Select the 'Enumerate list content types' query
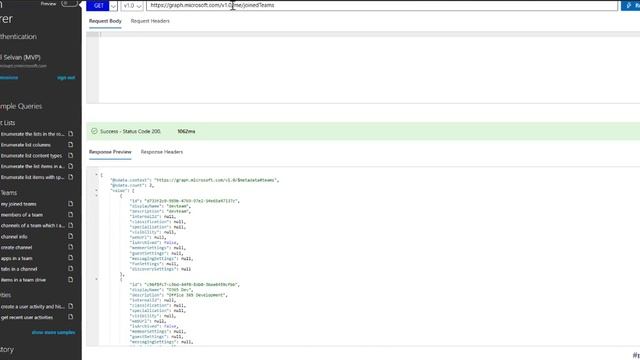 [x=31, y=156]
